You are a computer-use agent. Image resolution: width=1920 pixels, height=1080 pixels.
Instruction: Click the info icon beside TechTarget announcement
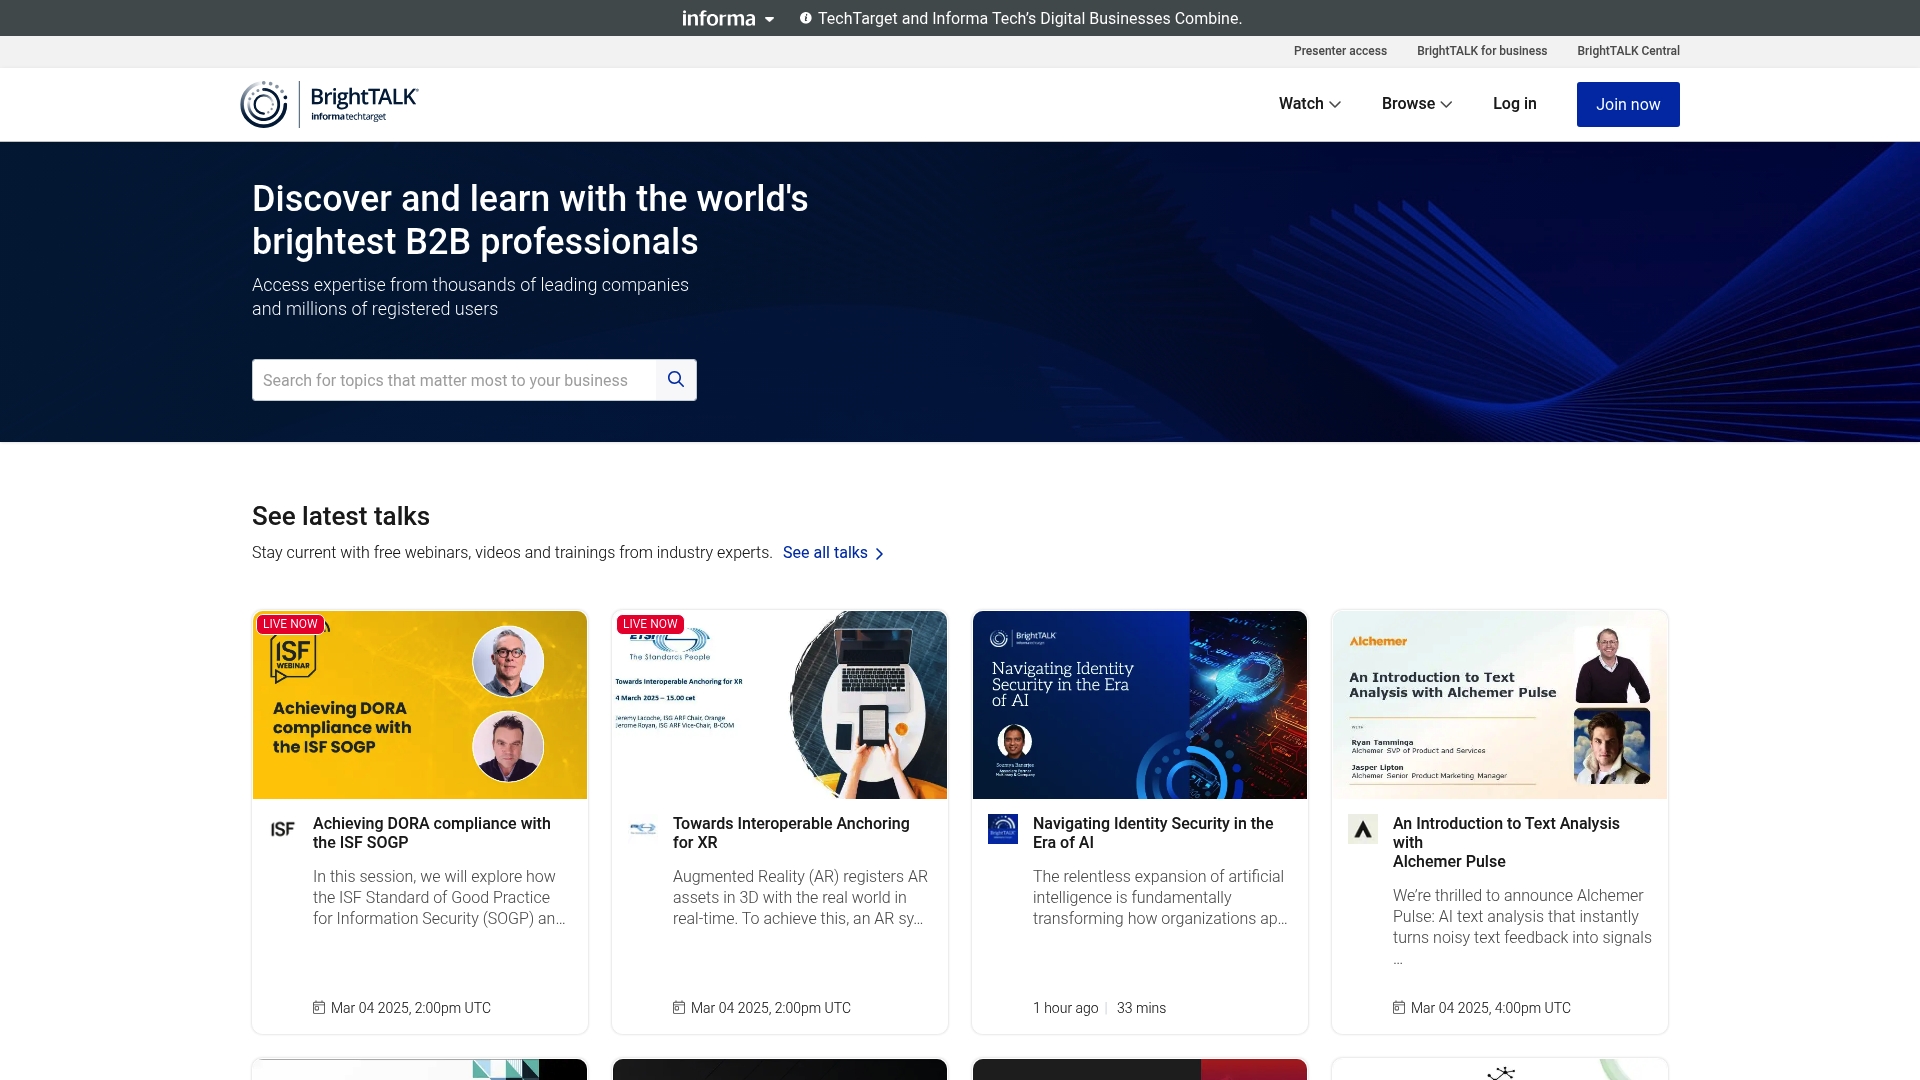(x=805, y=18)
